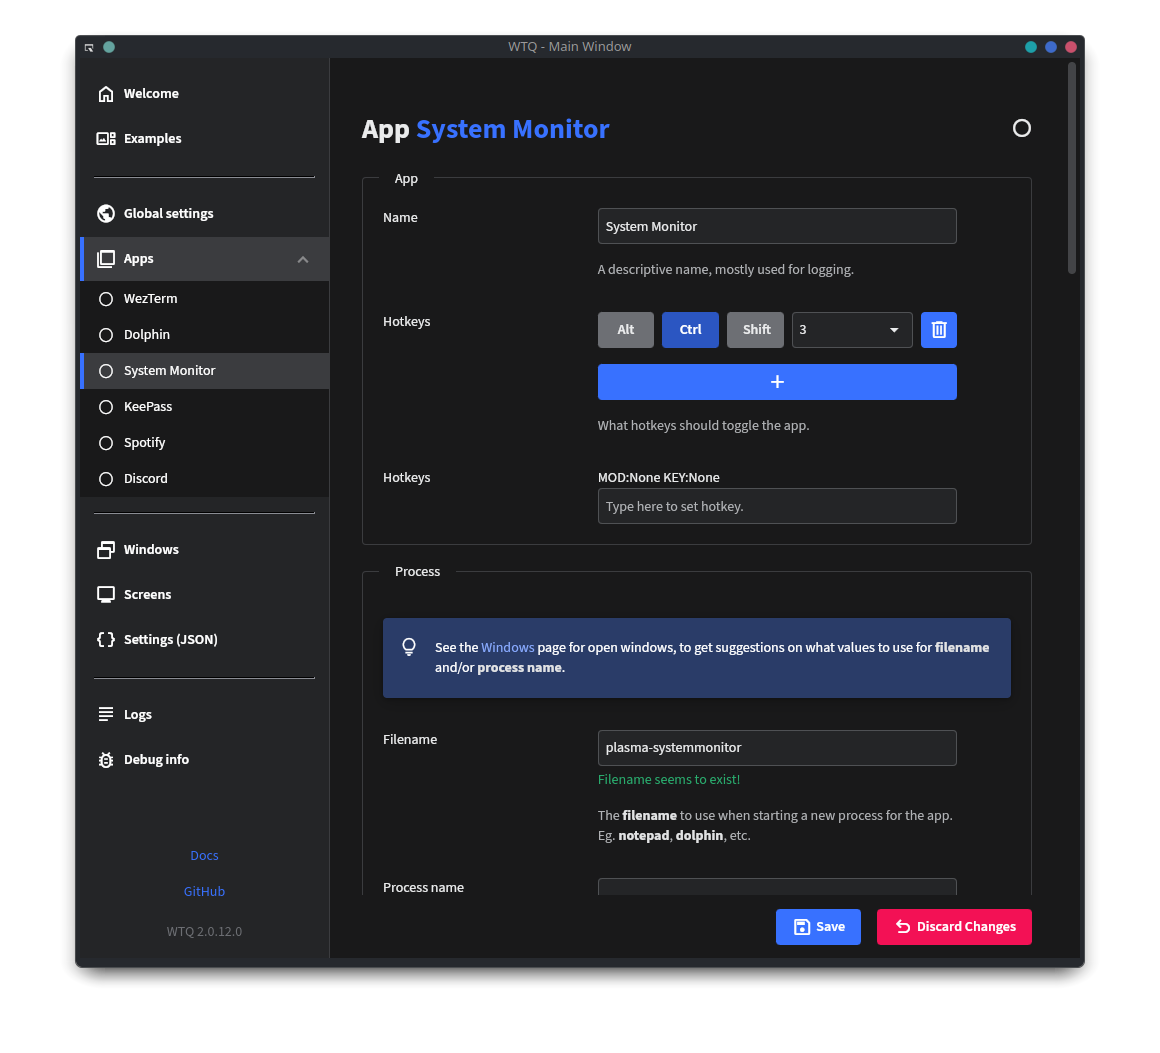The image size is (1160, 1053).
Task: Open the GitHub link
Action: click(x=204, y=892)
